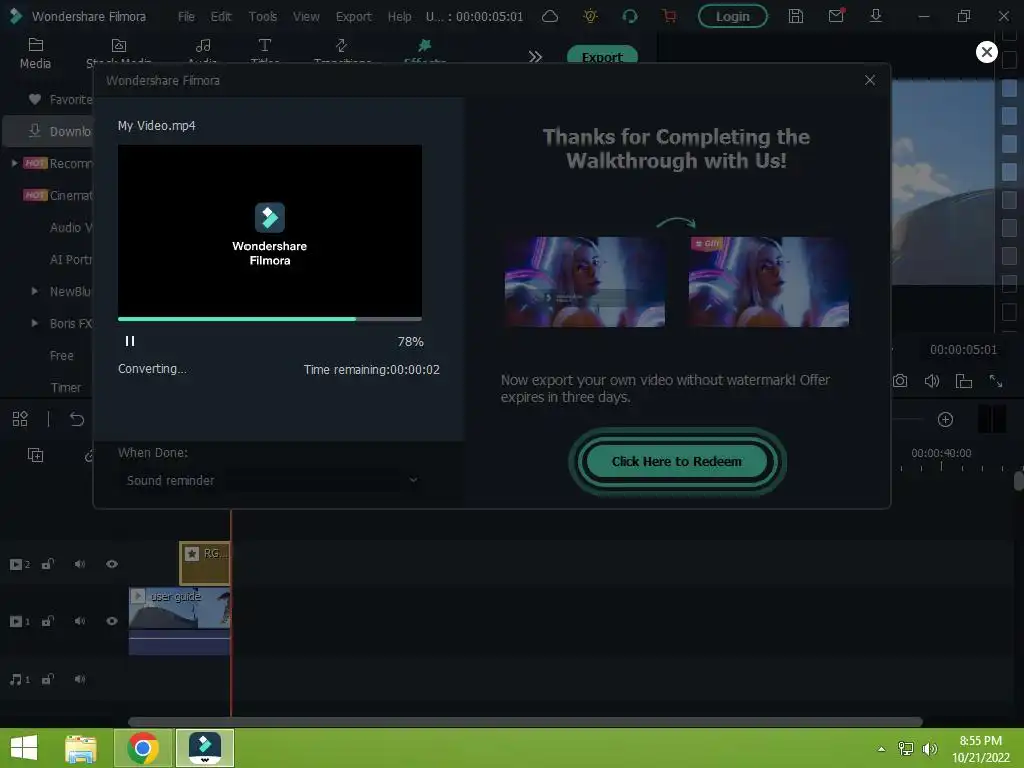Open the Help menu
This screenshot has height=768, width=1024.
399,16
